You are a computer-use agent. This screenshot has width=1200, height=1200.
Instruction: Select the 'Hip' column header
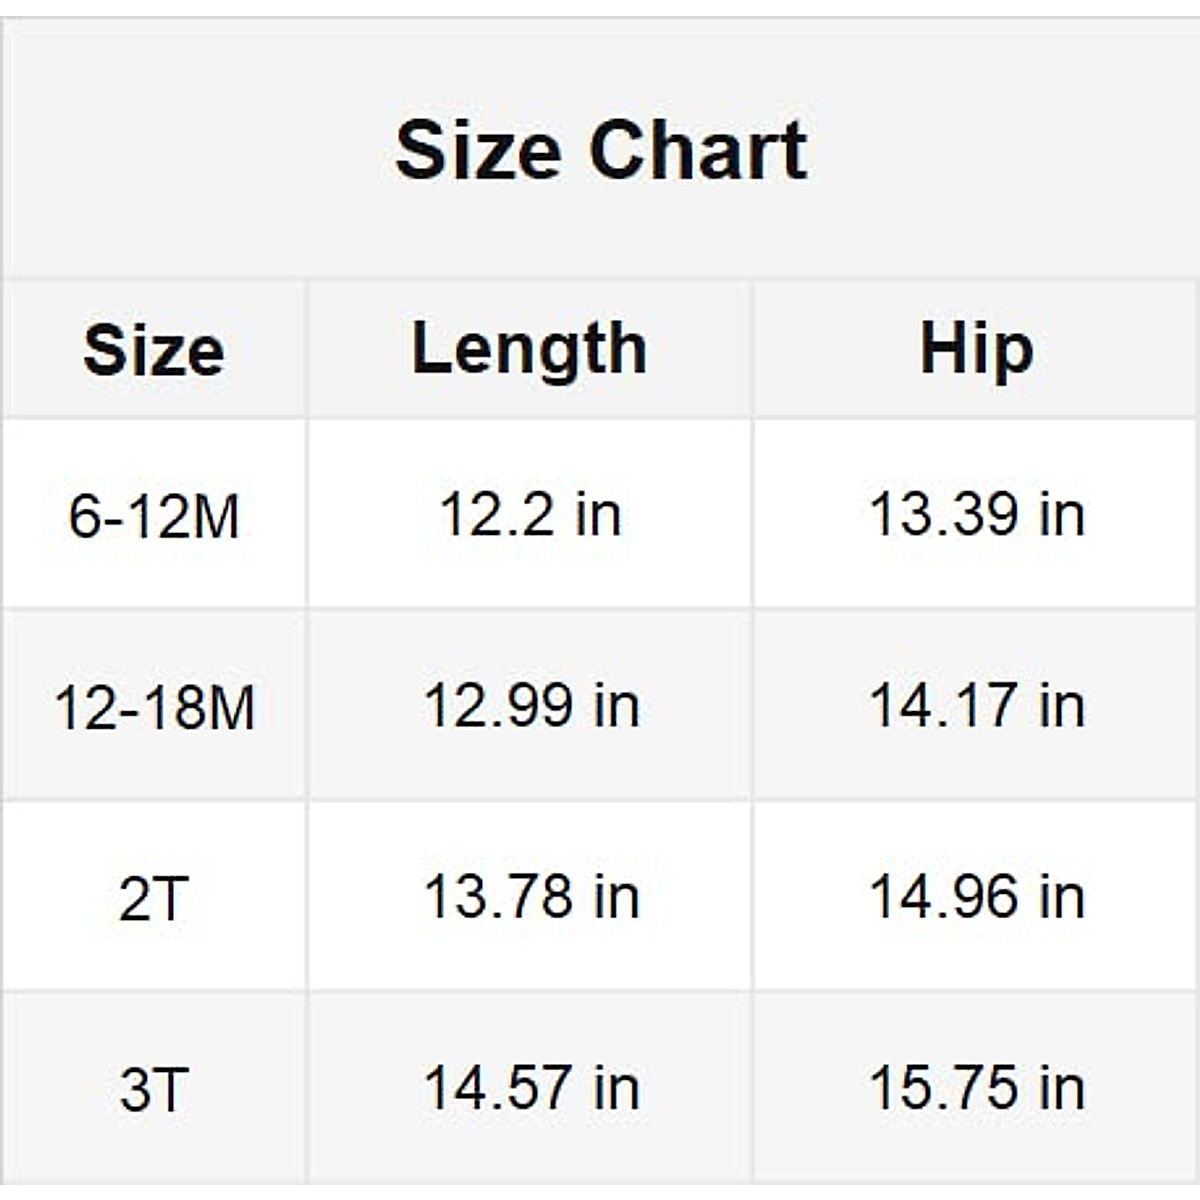pyautogui.click(x=976, y=350)
